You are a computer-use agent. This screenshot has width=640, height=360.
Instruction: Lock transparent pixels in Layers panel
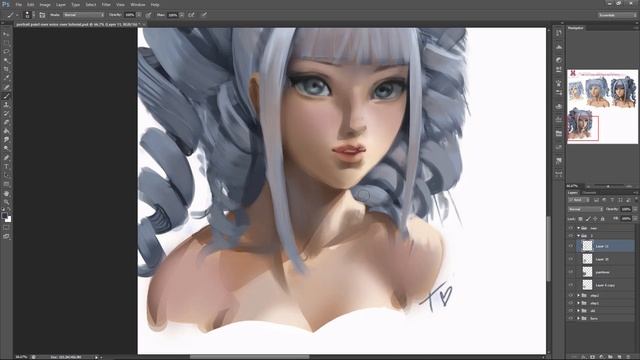[580, 219]
